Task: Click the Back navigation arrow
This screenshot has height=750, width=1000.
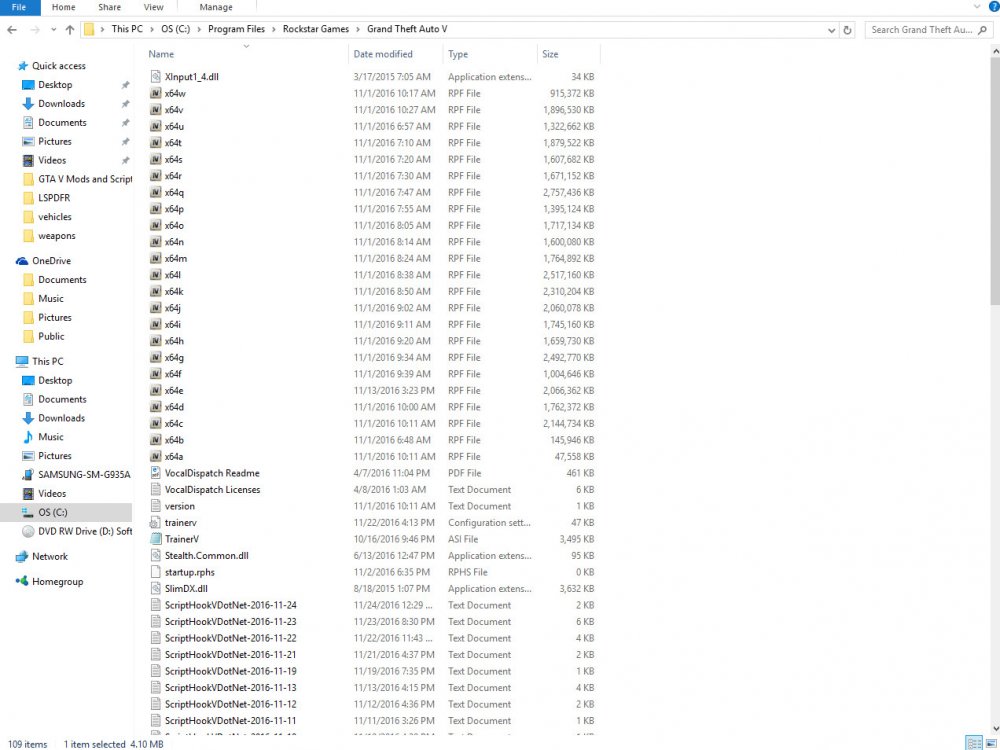Action: click(12, 29)
